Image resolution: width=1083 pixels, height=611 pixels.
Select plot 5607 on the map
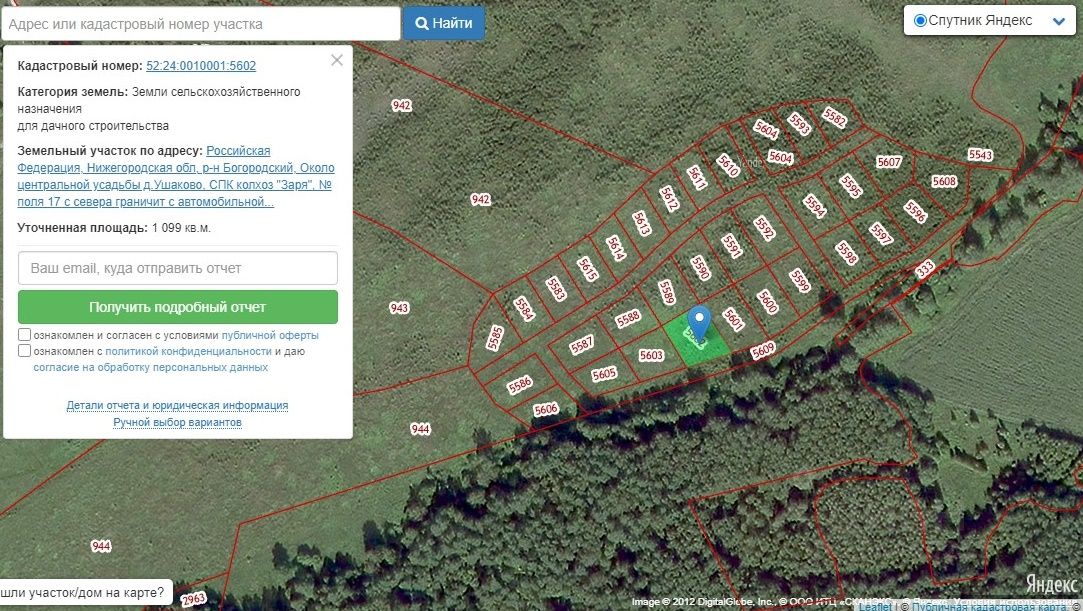pos(889,162)
